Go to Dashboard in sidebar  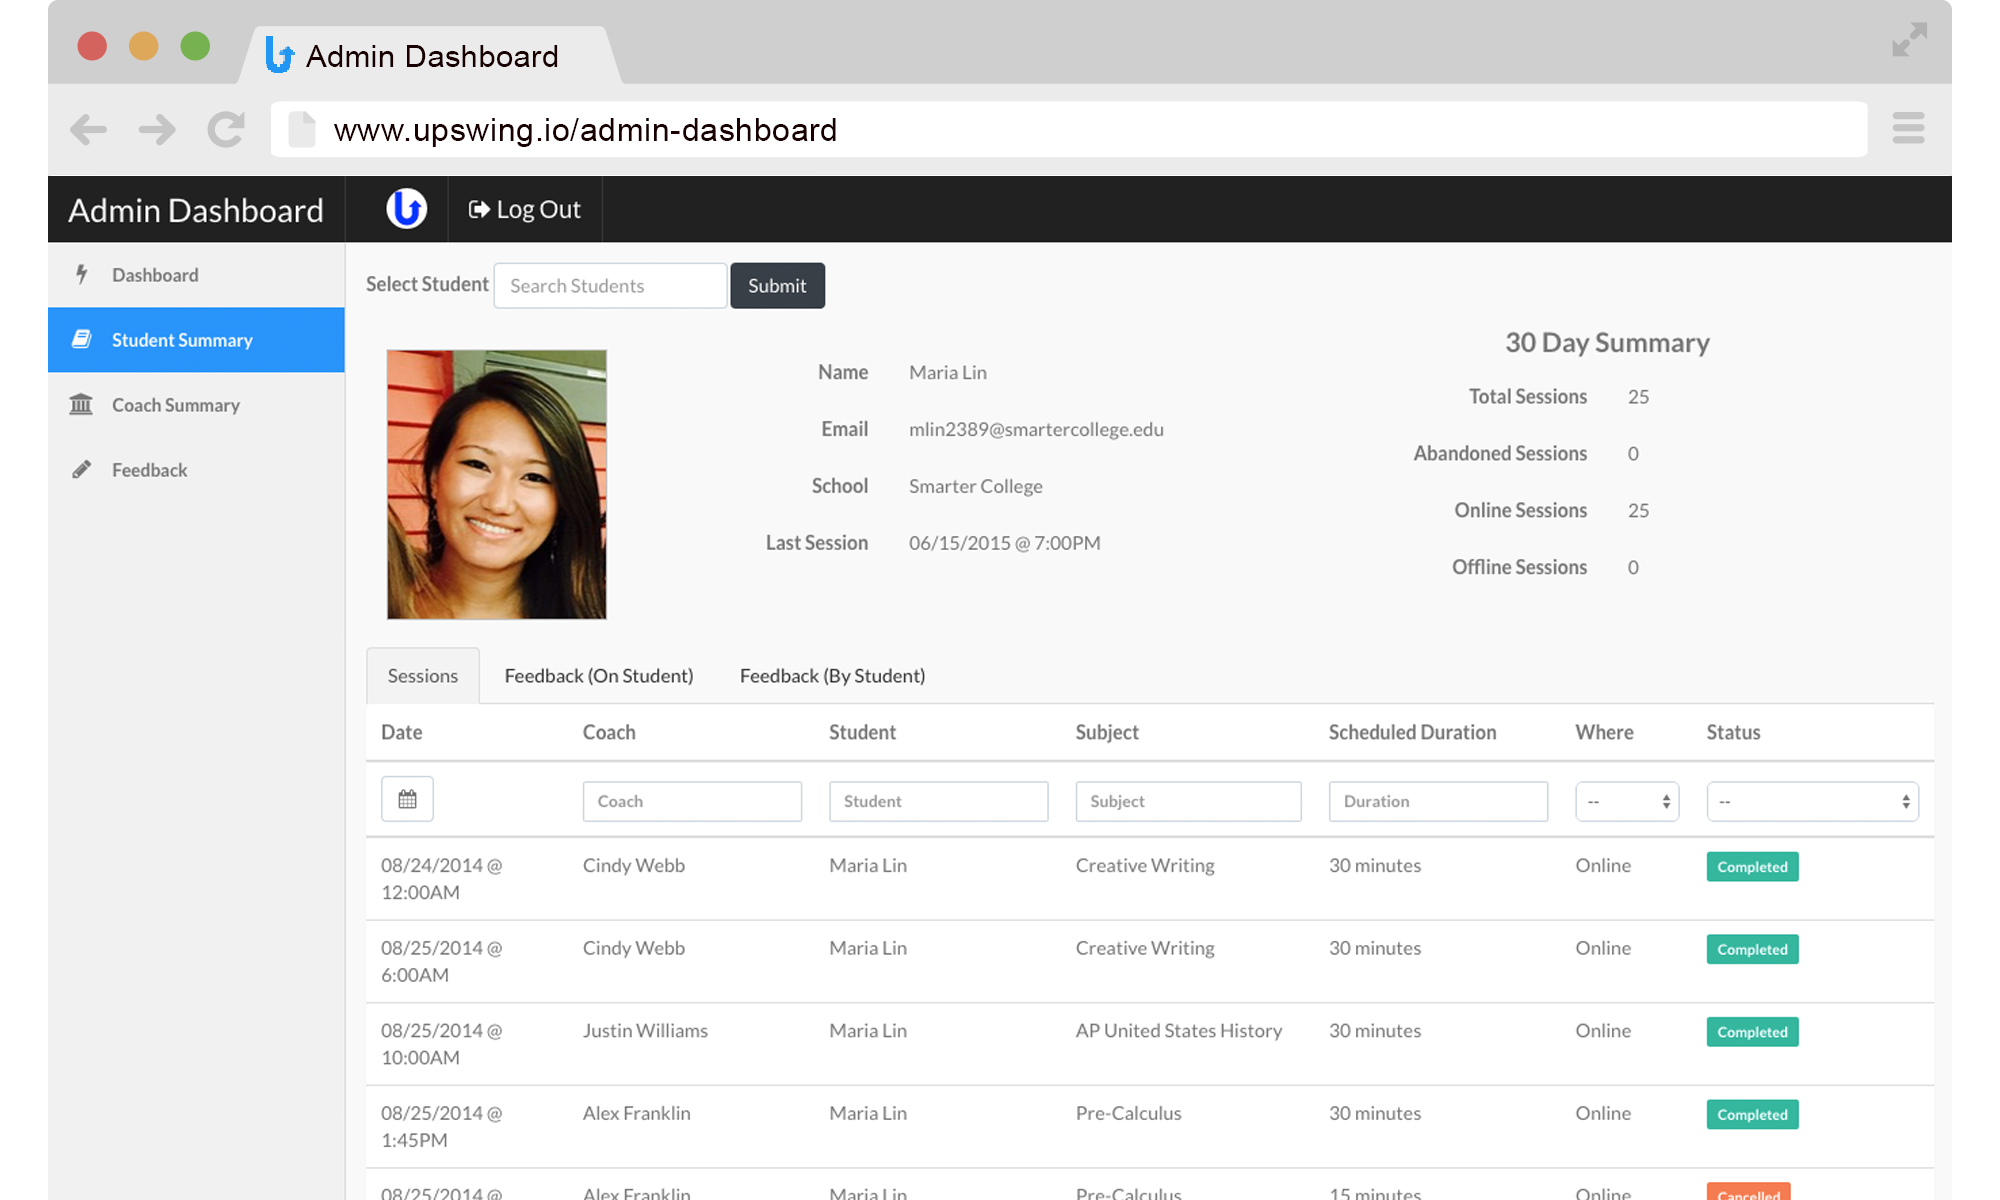point(196,275)
